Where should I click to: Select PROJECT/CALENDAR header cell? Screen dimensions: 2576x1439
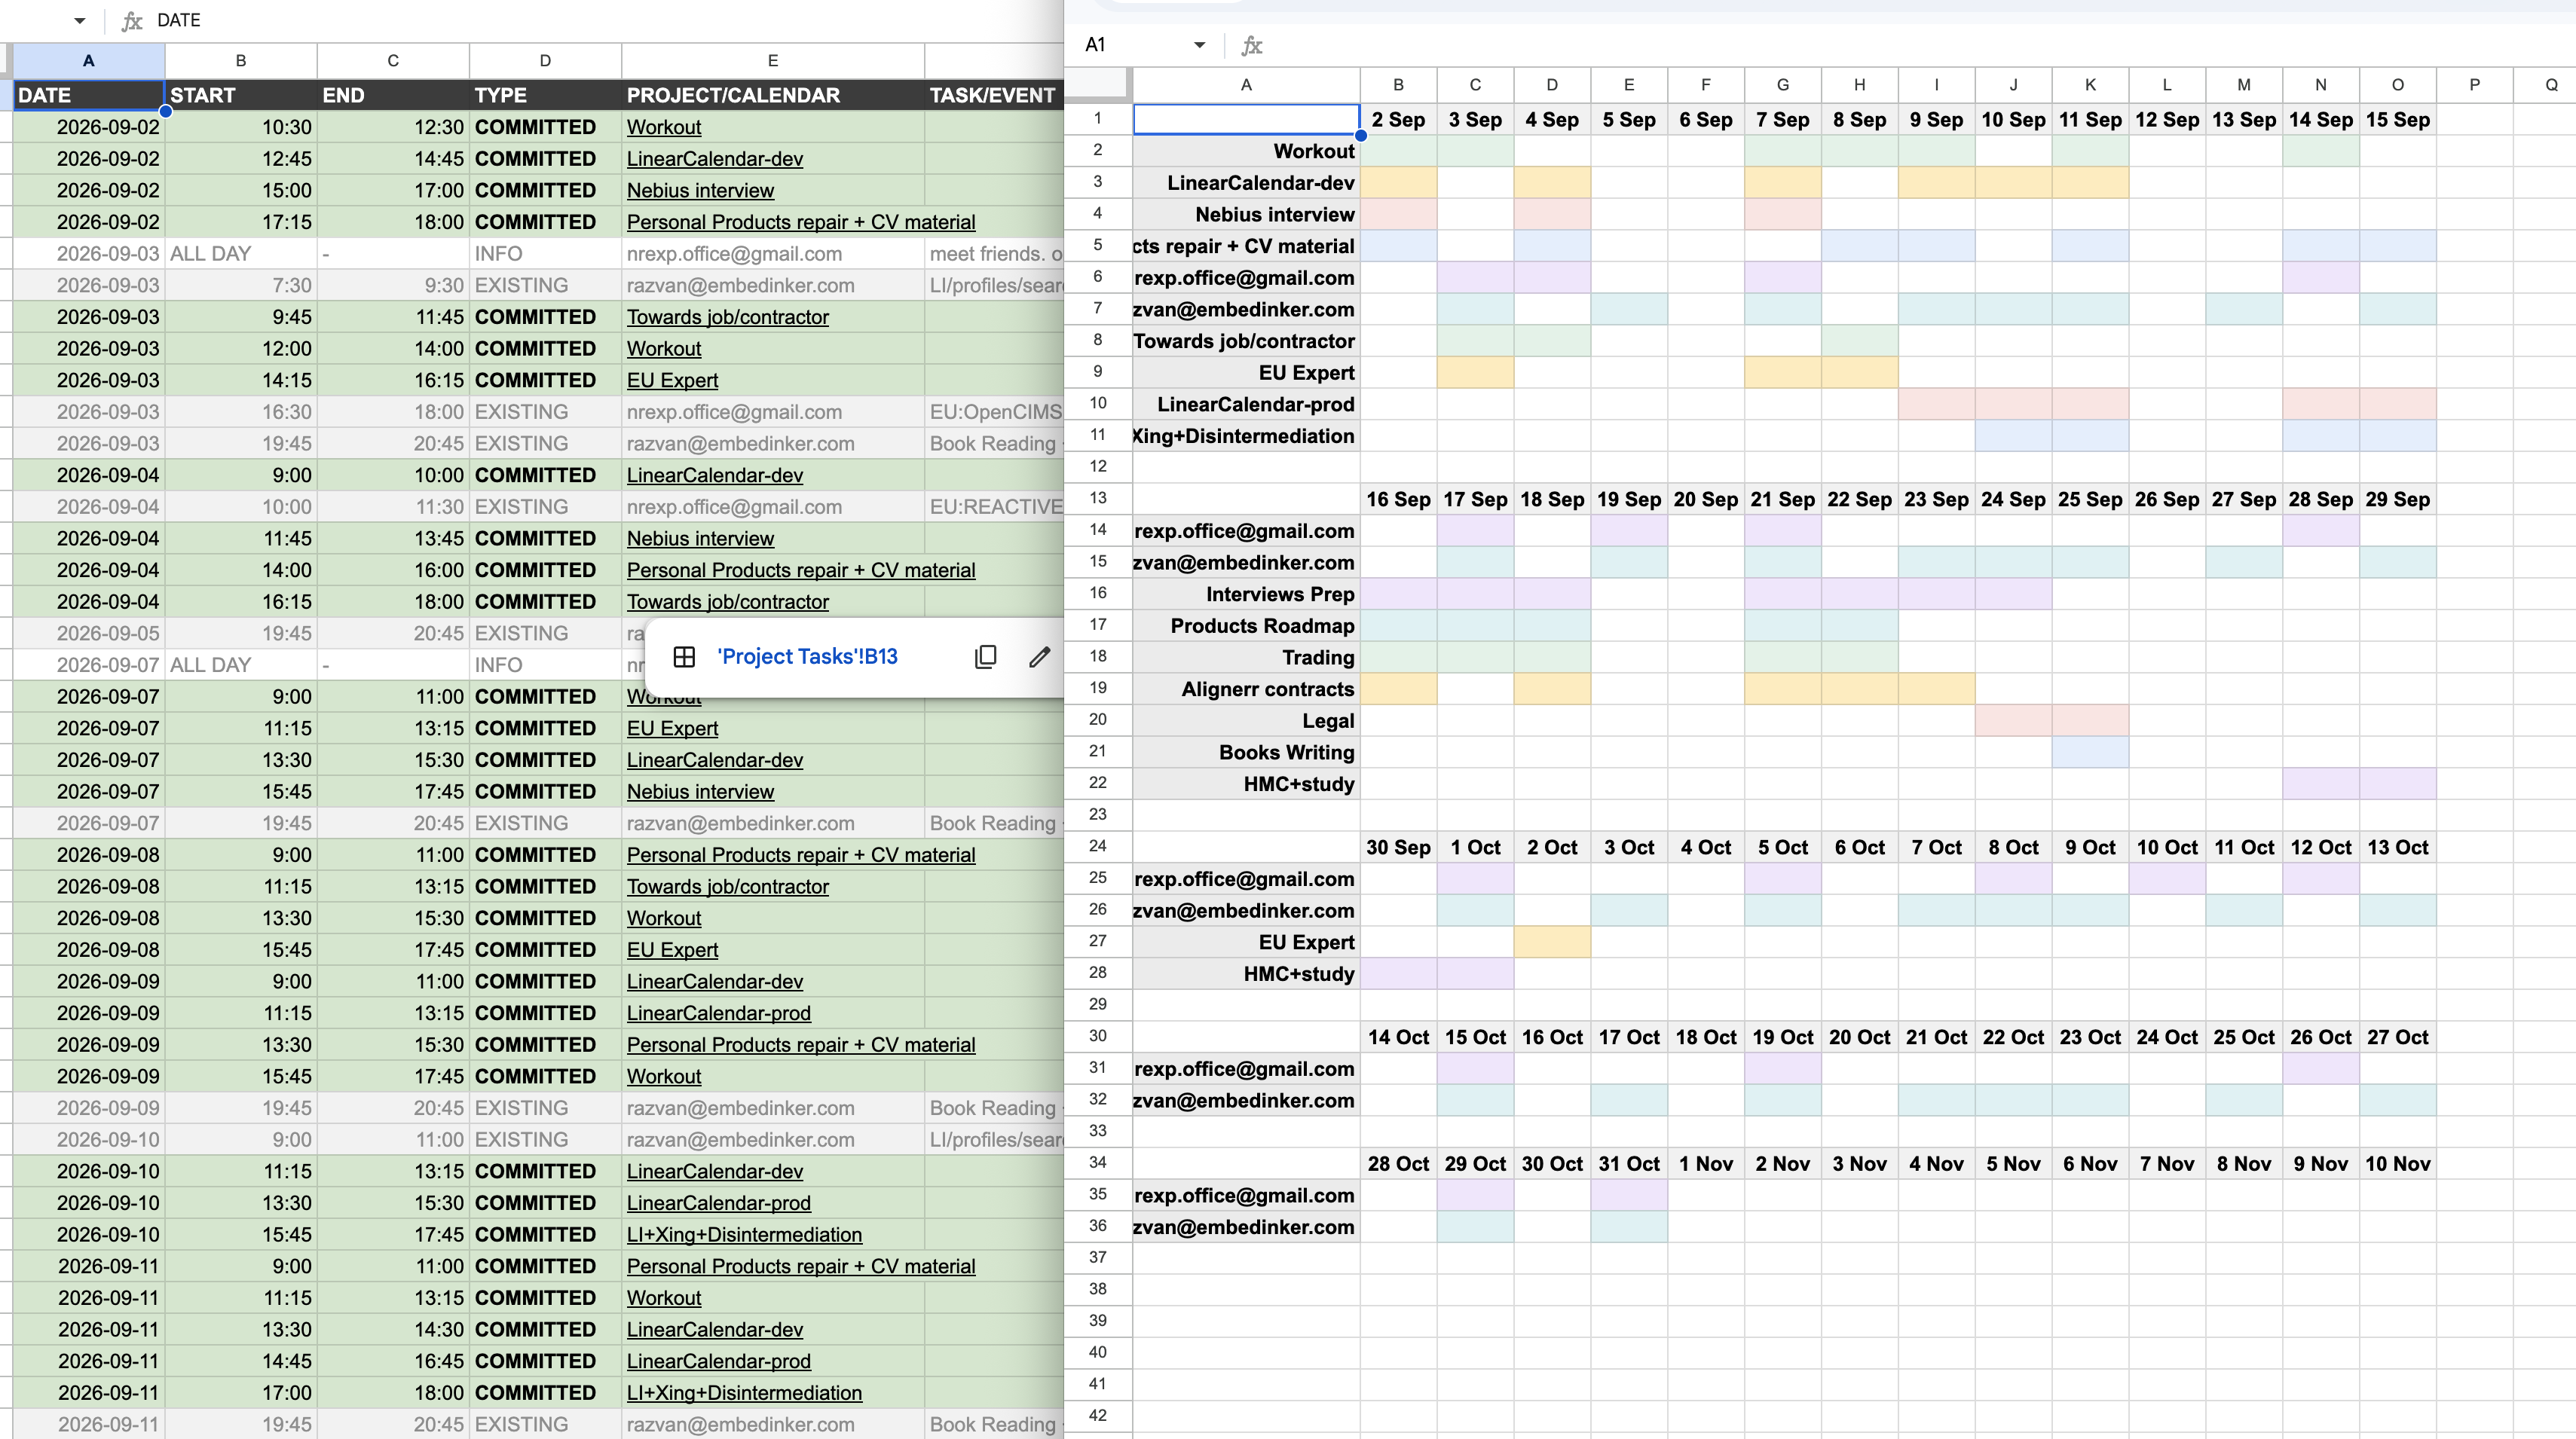click(x=773, y=95)
